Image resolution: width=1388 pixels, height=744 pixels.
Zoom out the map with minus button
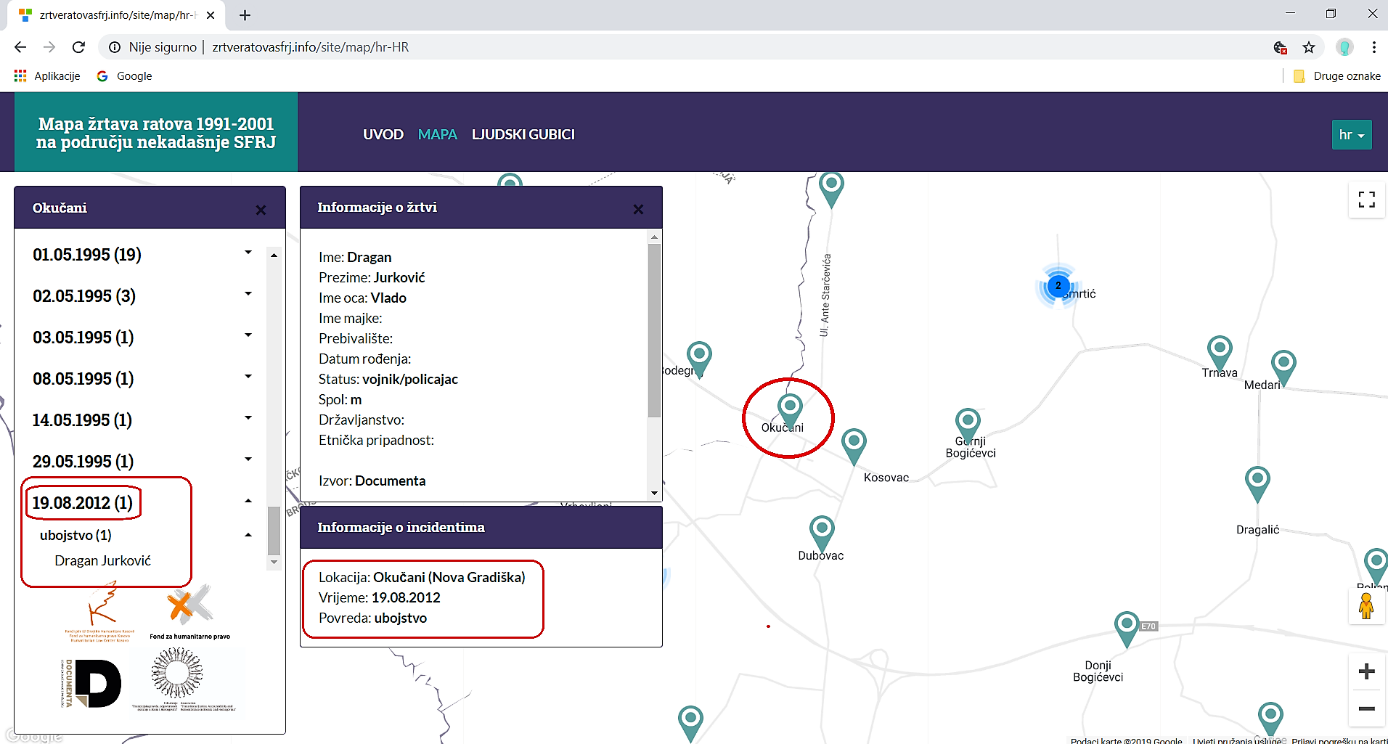tap(1366, 709)
